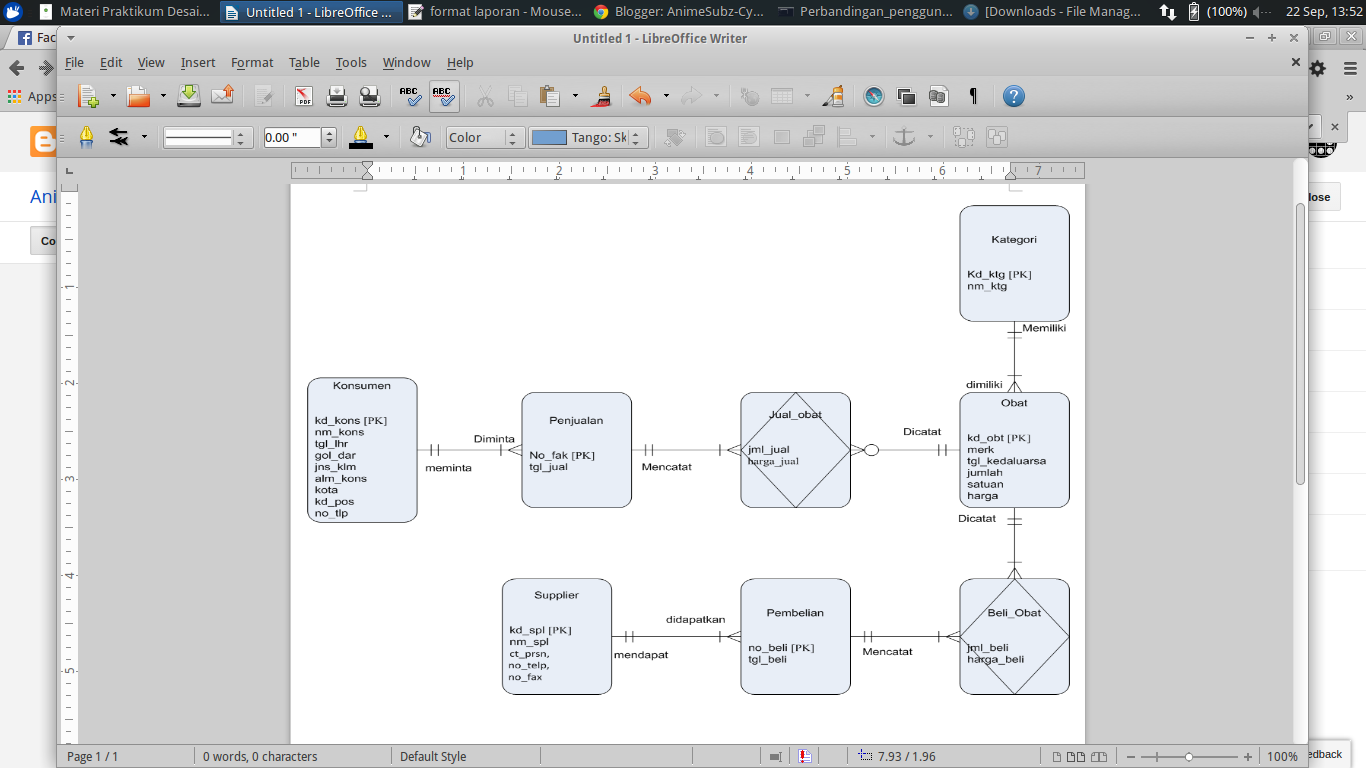Toggle formatting marks with the pilcrow icon
This screenshot has height=768, width=1366.
pyautogui.click(x=972, y=96)
